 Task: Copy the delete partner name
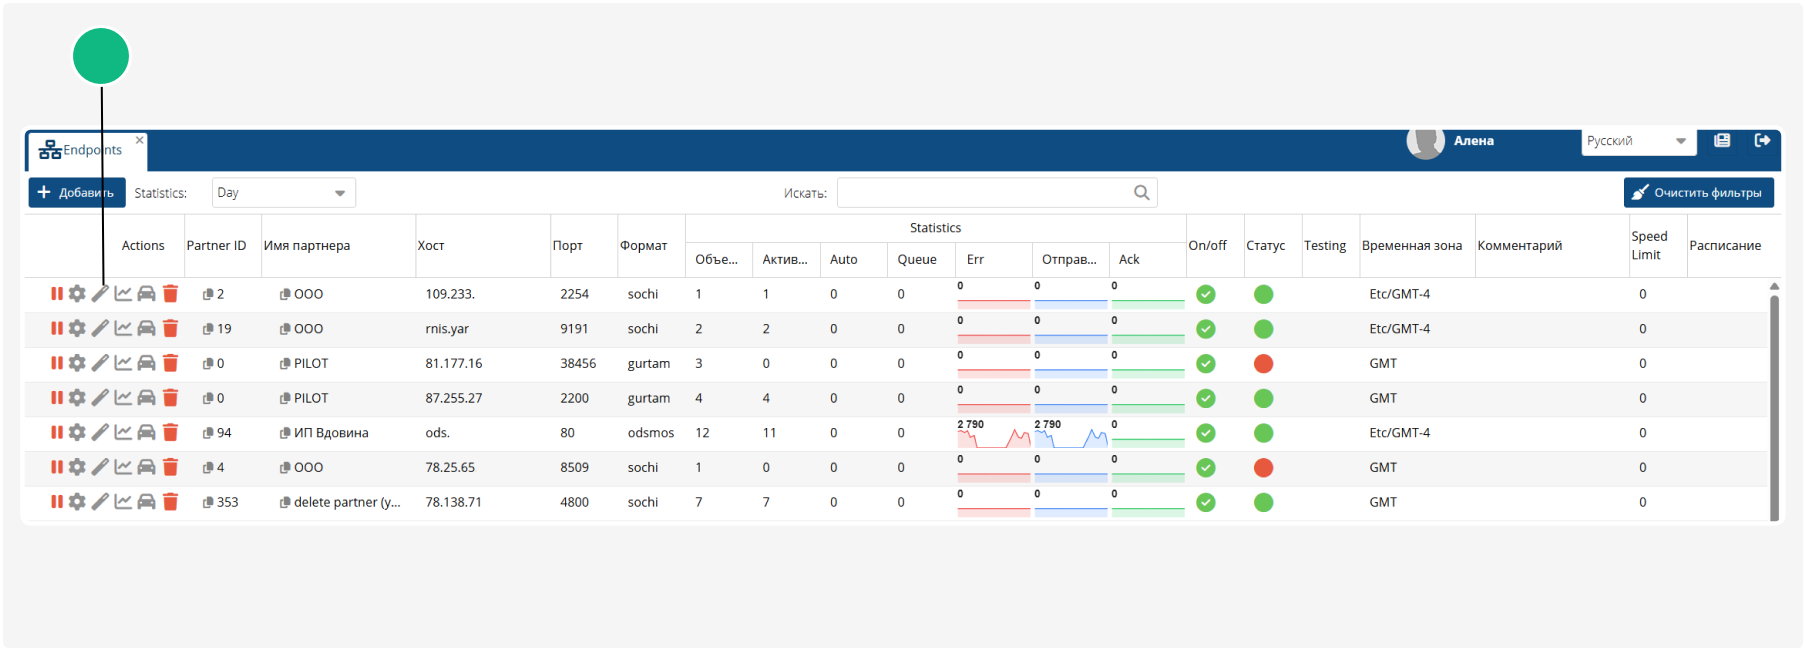tap(285, 502)
